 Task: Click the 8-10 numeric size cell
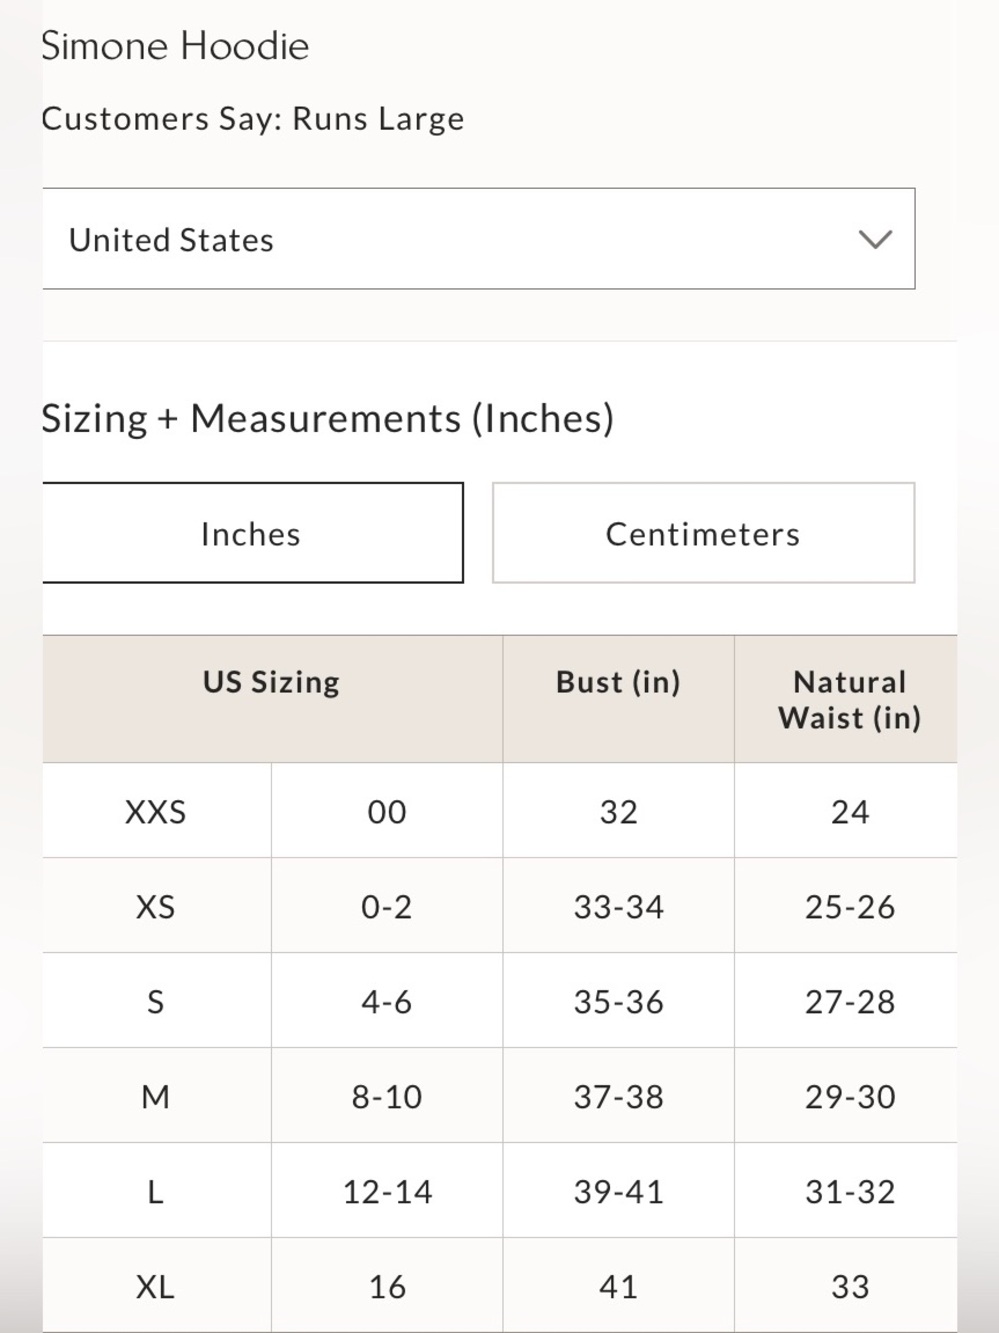pos(387,1096)
